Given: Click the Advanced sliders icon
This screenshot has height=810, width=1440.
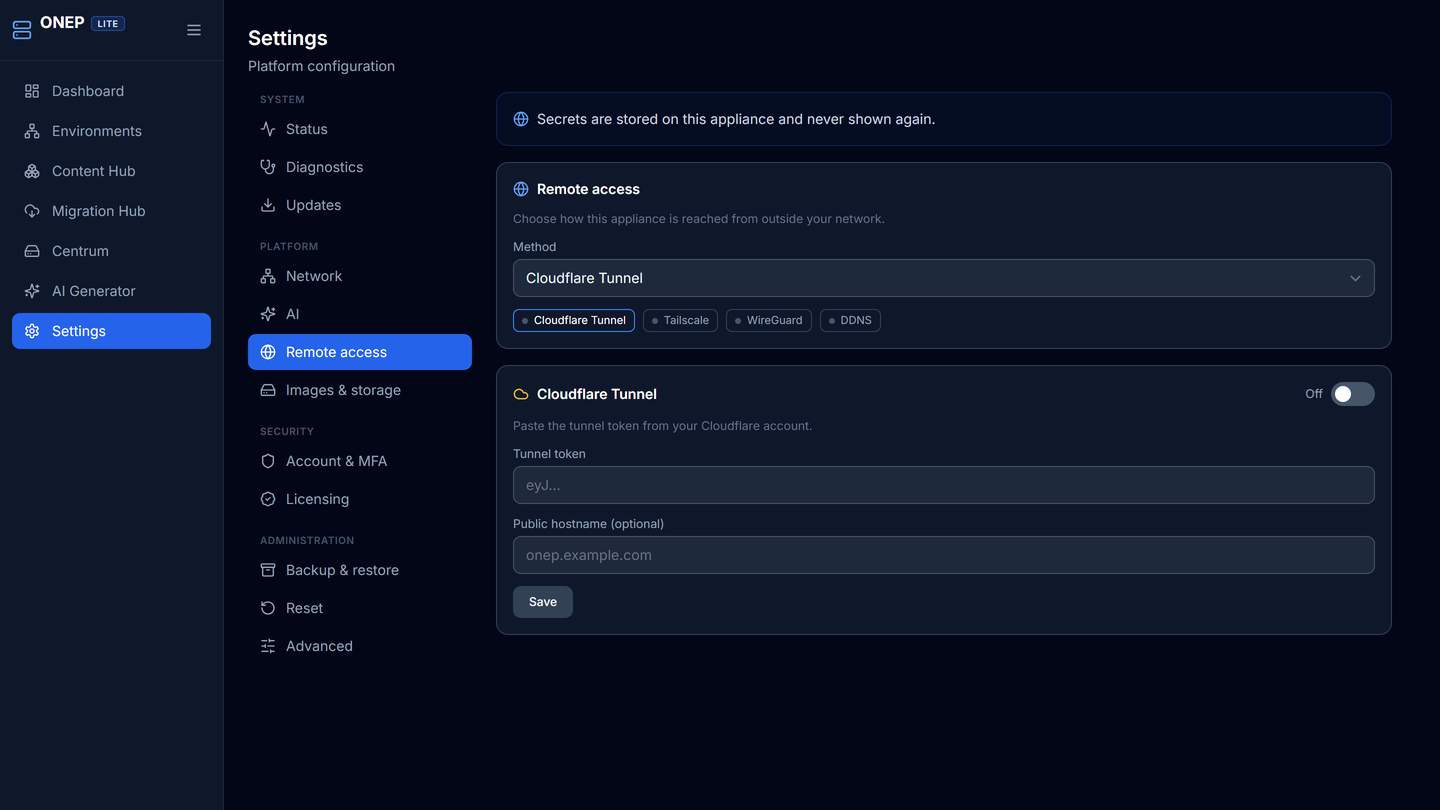Looking at the screenshot, I should click(x=268, y=646).
